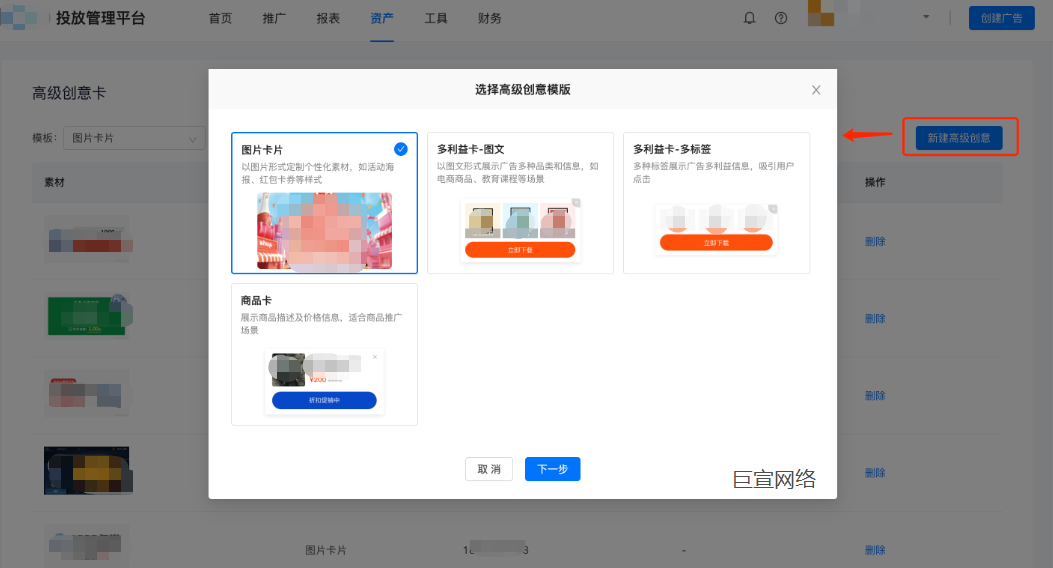Click the platform logo beside 投放管理平台
The height and width of the screenshot is (568, 1053).
[19, 17]
